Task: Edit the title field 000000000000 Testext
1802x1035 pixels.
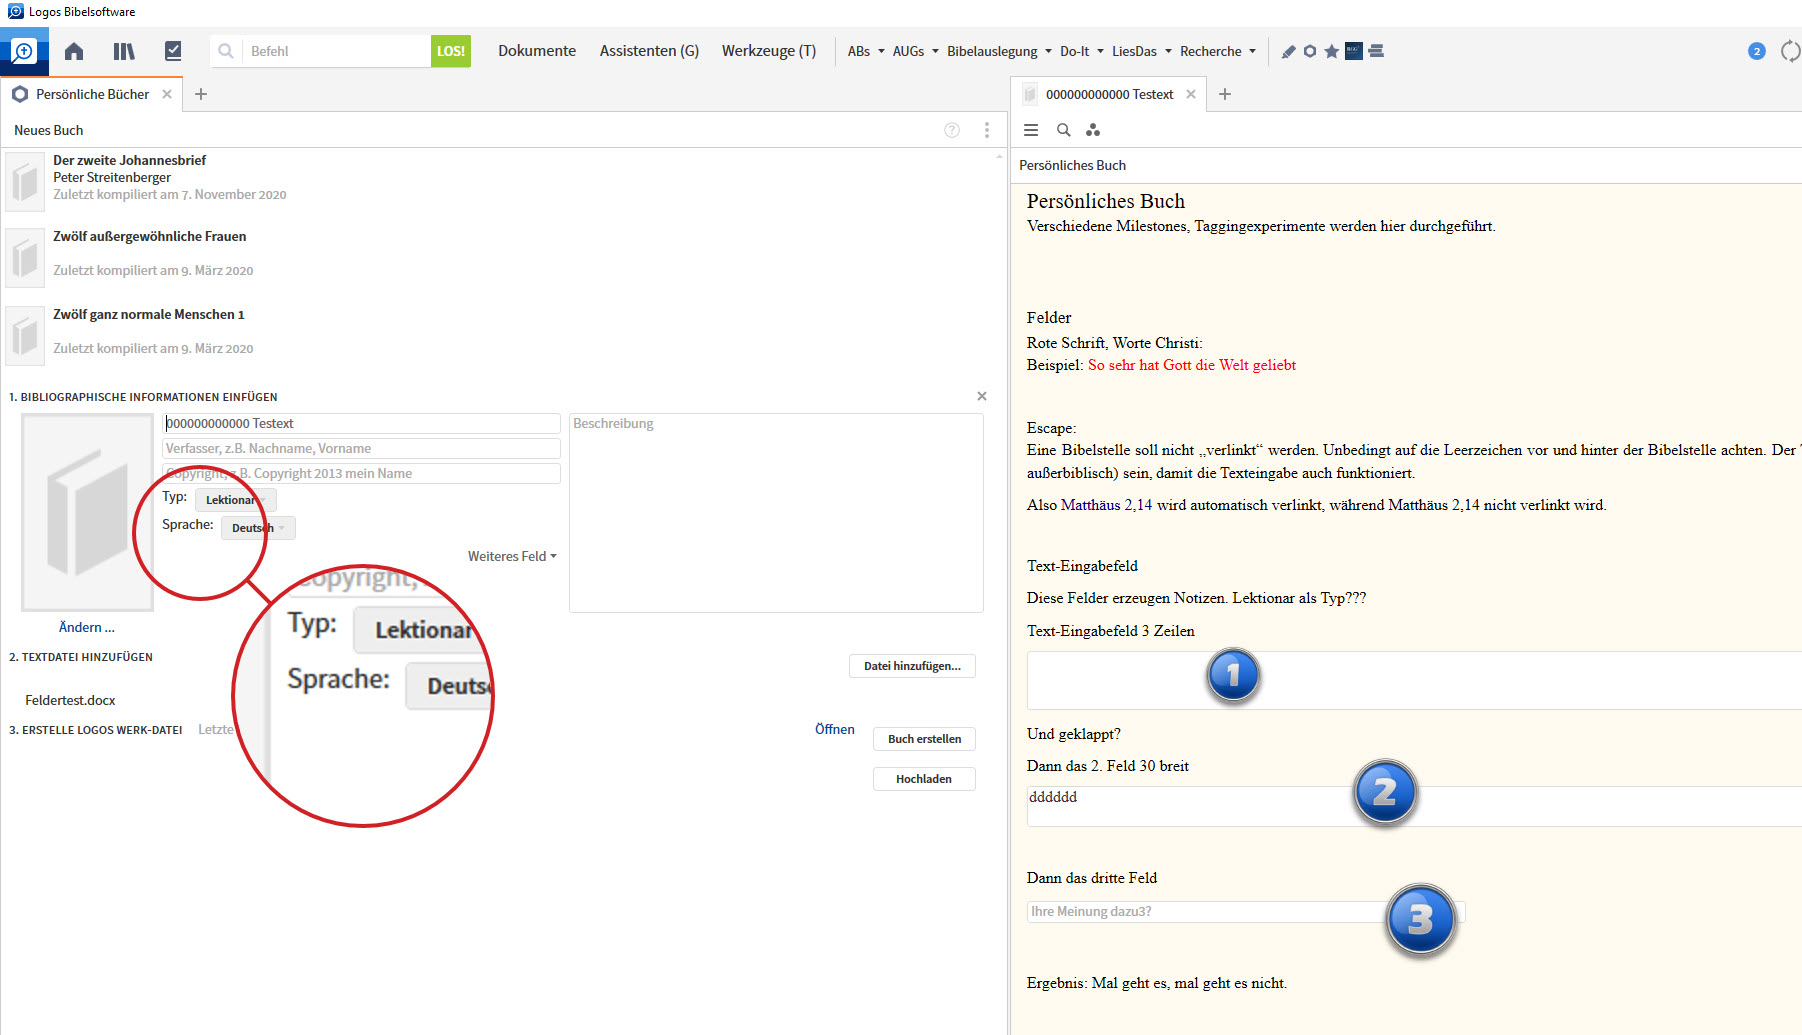Action: pos(361,423)
